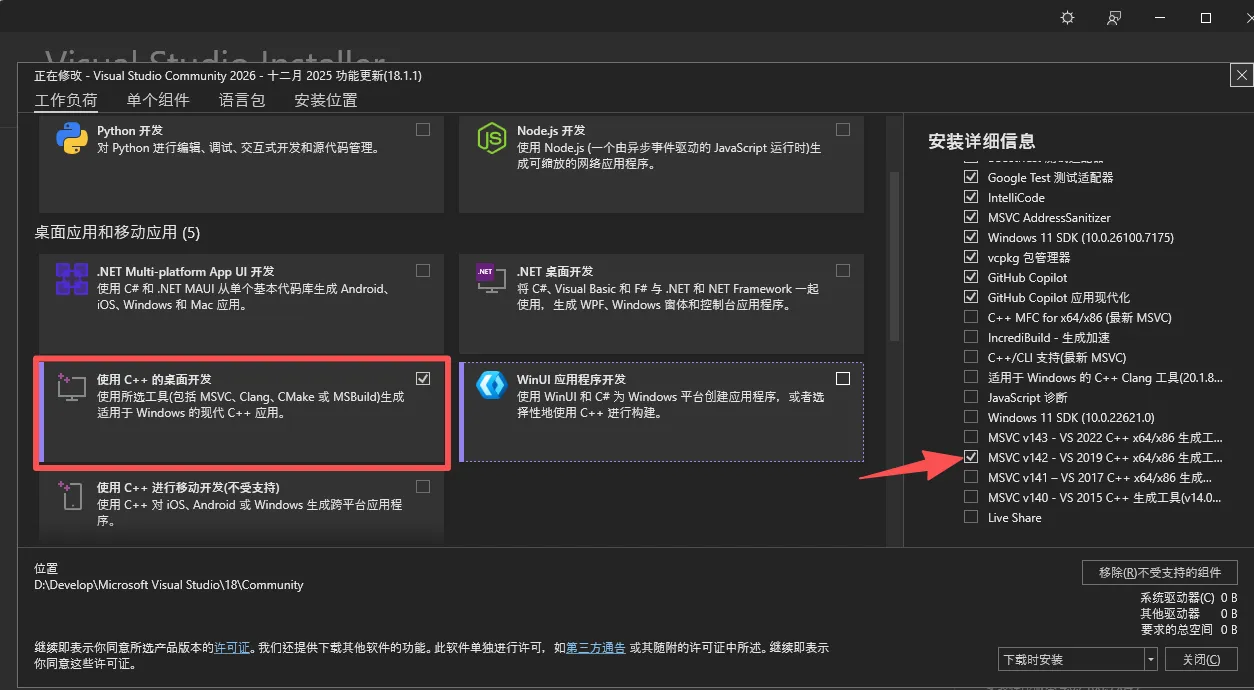
Task: Check C++/CLI 支持(最新 MSVC) component
Action: tap(971, 357)
